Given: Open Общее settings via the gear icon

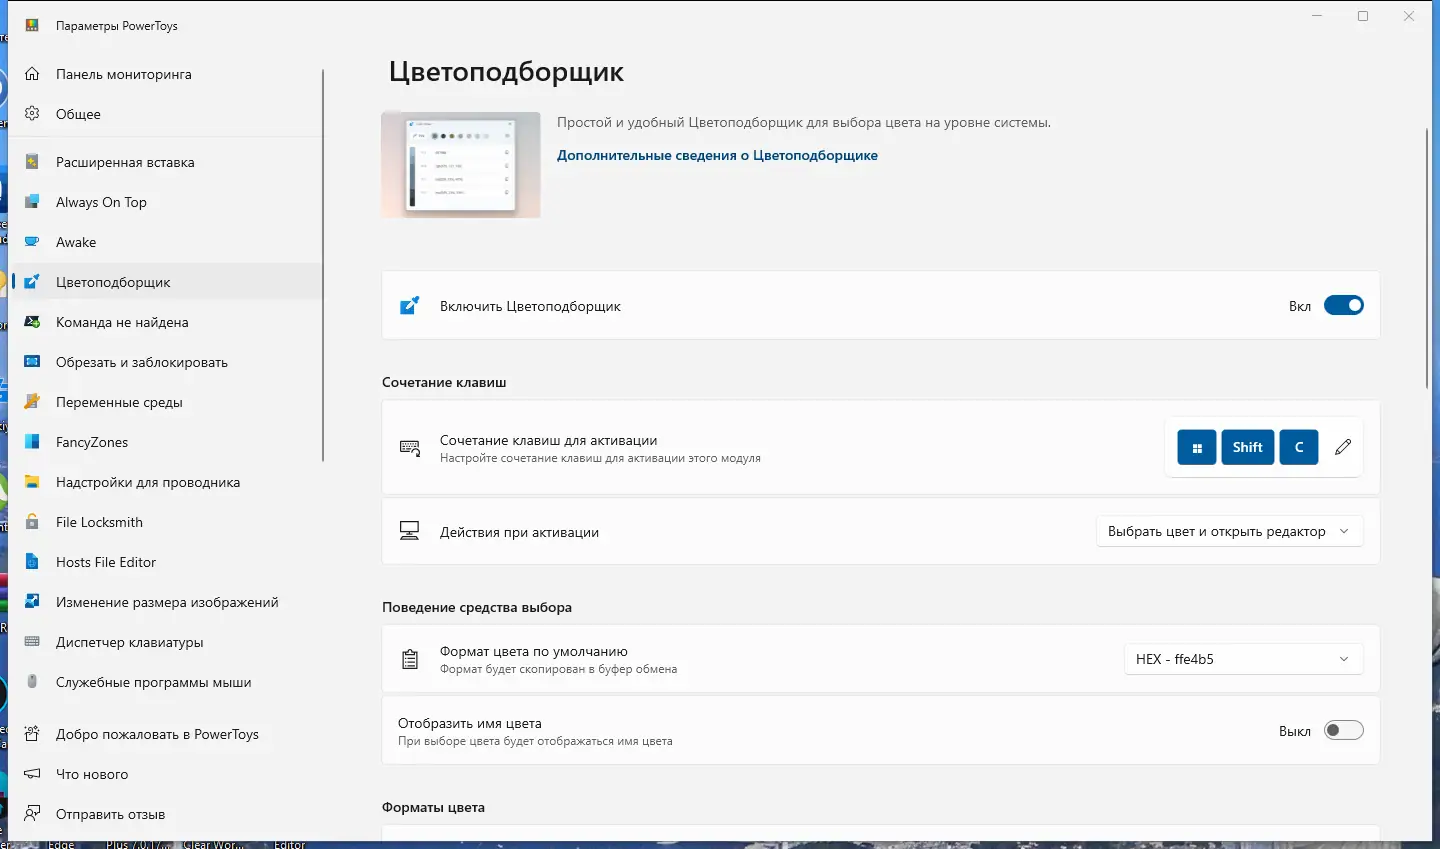Looking at the screenshot, I should [32, 114].
